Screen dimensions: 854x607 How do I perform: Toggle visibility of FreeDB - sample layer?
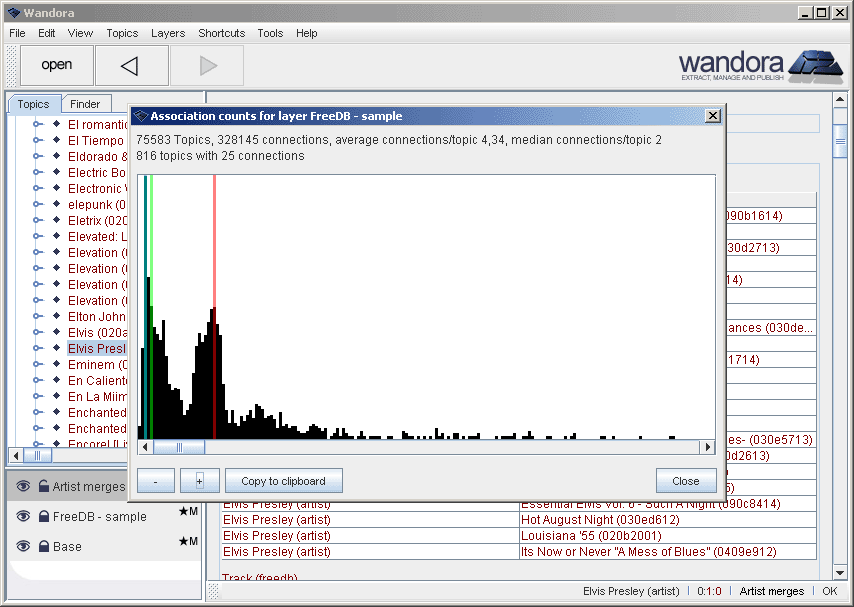coord(23,517)
